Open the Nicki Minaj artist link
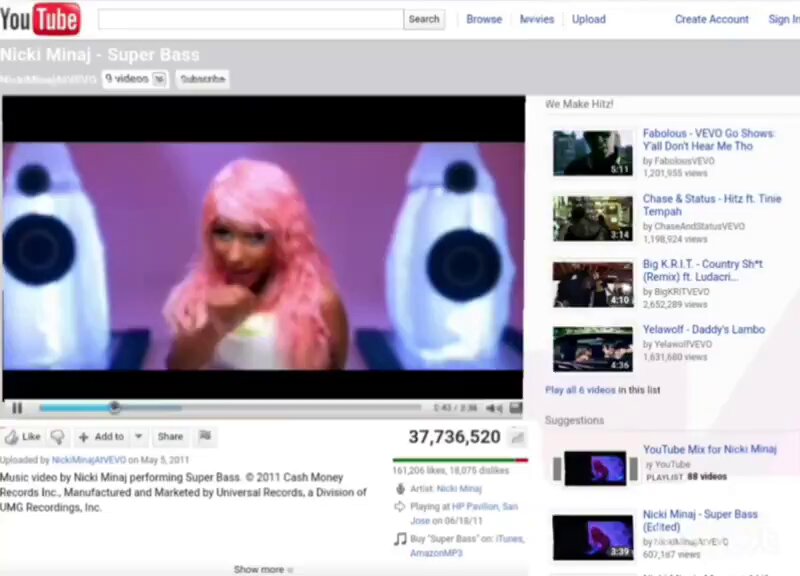Viewport: 800px width, 576px height. point(459,489)
